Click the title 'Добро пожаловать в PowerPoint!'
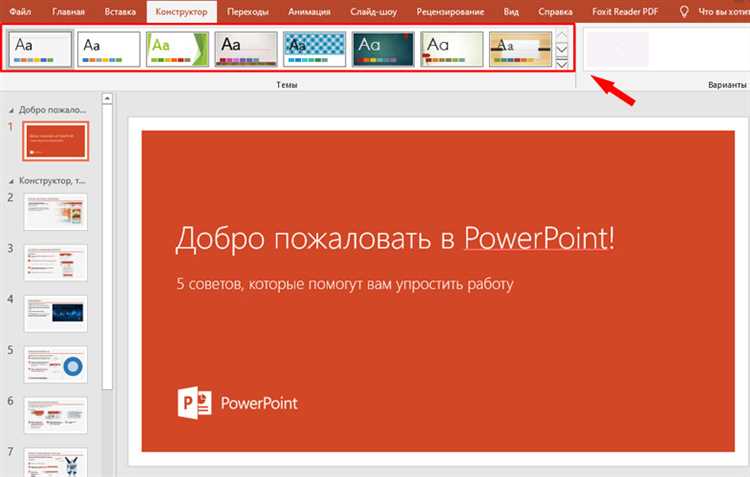 (395, 238)
